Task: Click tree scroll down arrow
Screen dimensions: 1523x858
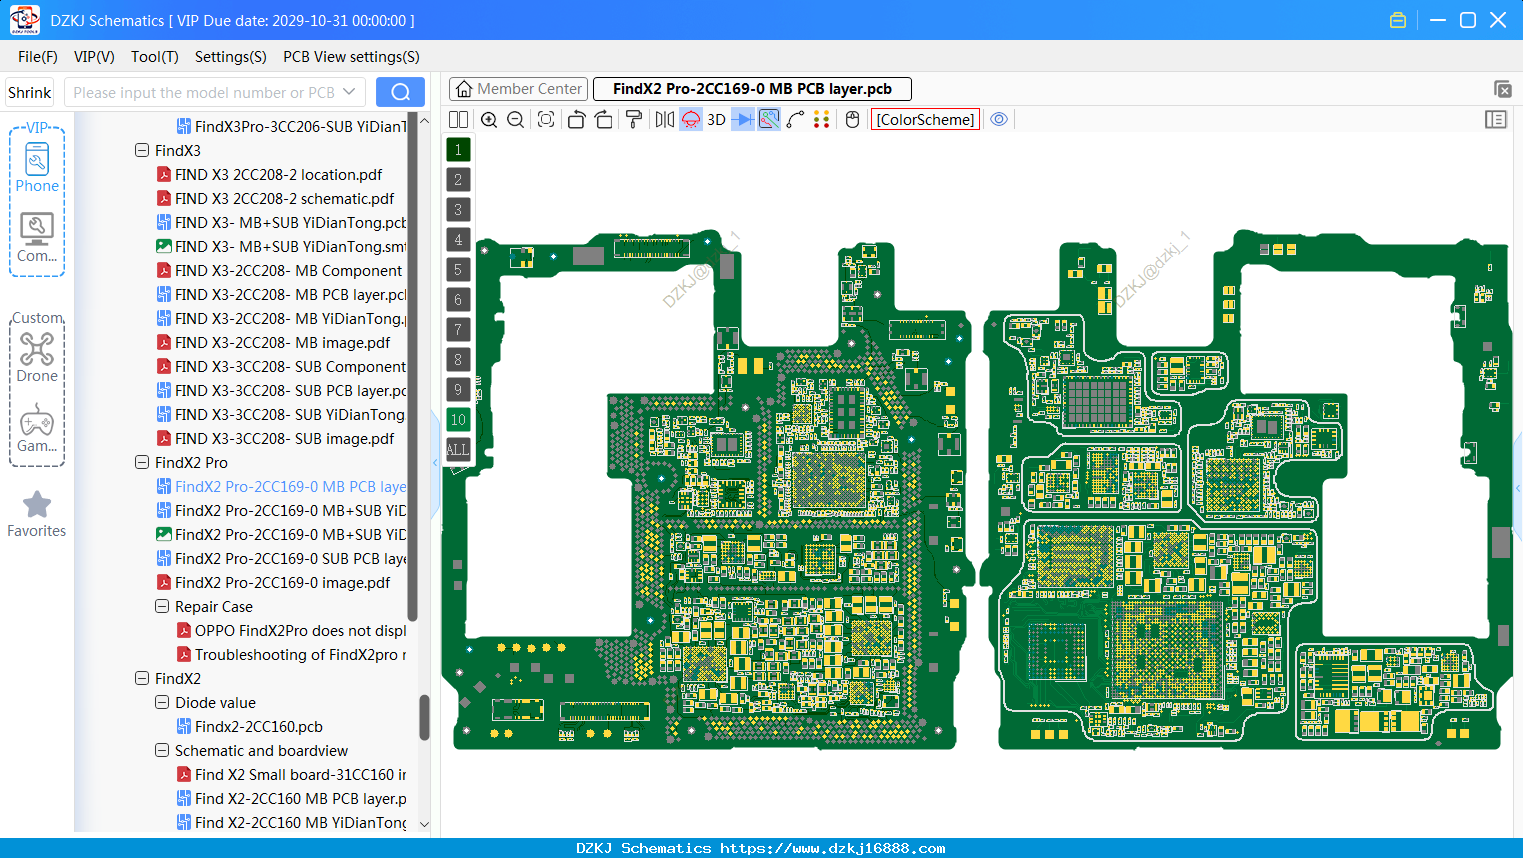Action: [x=424, y=825]
